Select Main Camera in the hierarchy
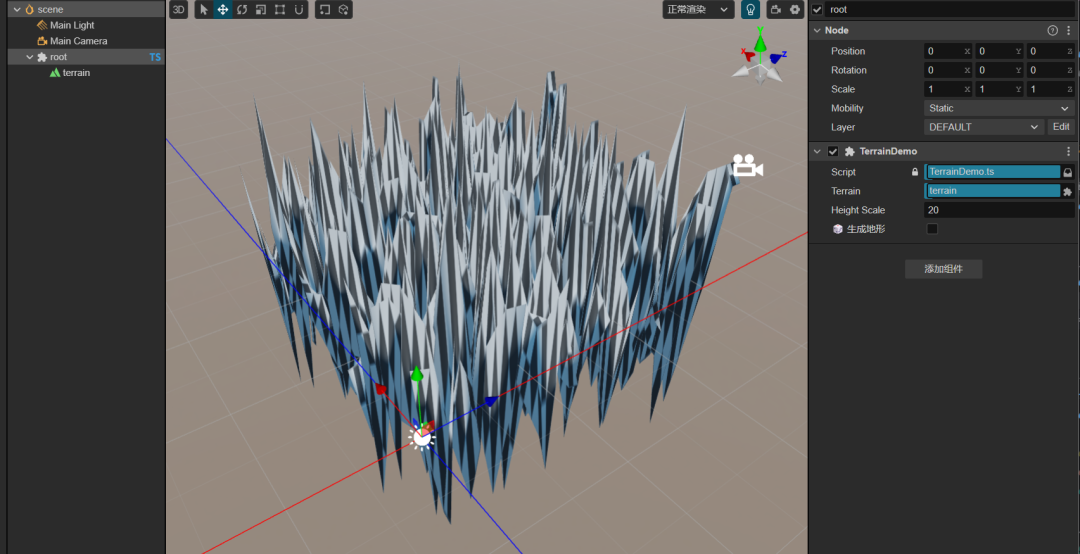Viewport: 1080px width, 554px height. (x=78, y=41)
